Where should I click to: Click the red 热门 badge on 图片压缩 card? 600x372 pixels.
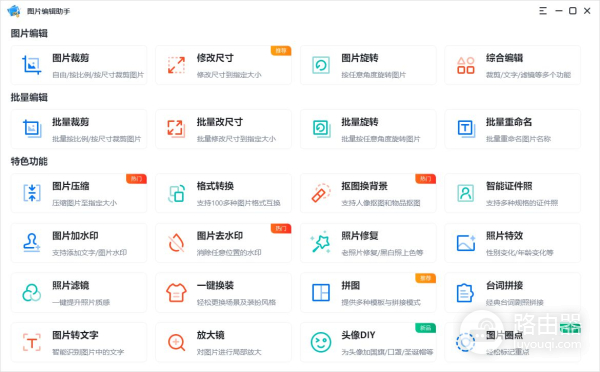point(136,179)
